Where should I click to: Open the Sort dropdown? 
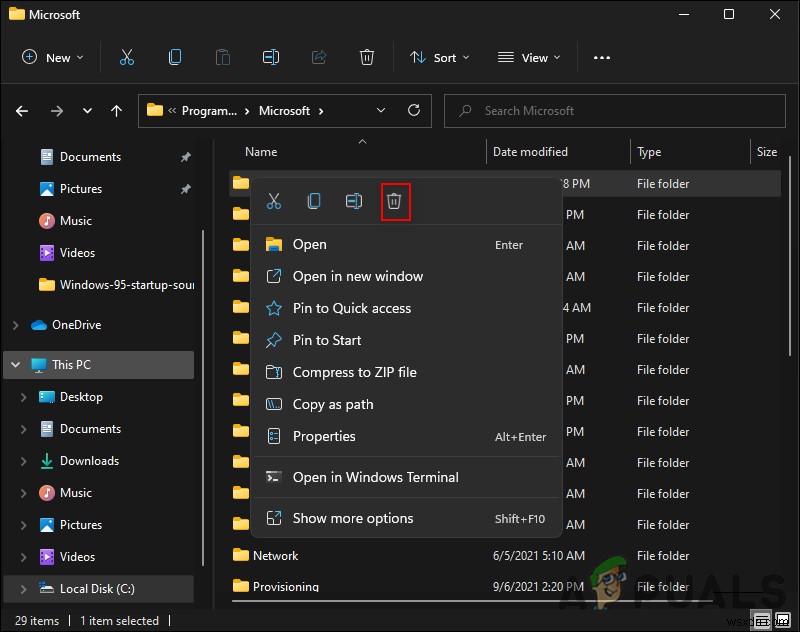tap(440, 57)
